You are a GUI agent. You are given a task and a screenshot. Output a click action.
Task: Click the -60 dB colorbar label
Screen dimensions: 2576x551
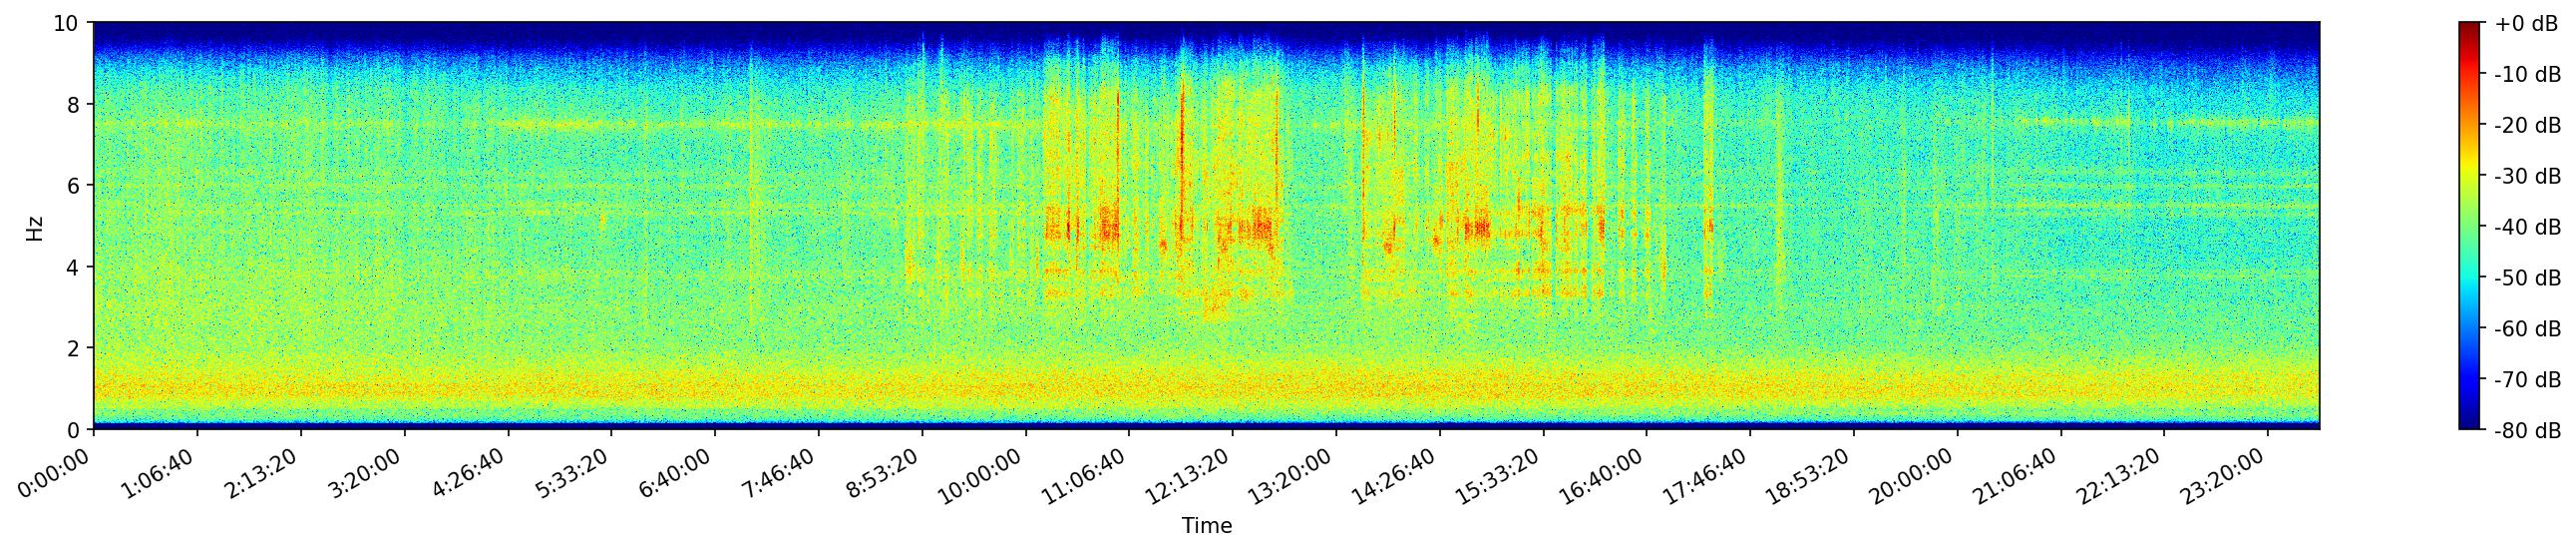[2527, 329]
